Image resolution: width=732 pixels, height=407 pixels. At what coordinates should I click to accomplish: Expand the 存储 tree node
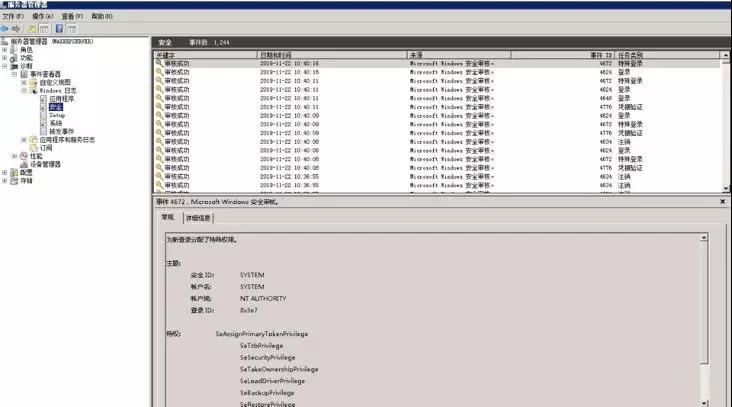5,181
